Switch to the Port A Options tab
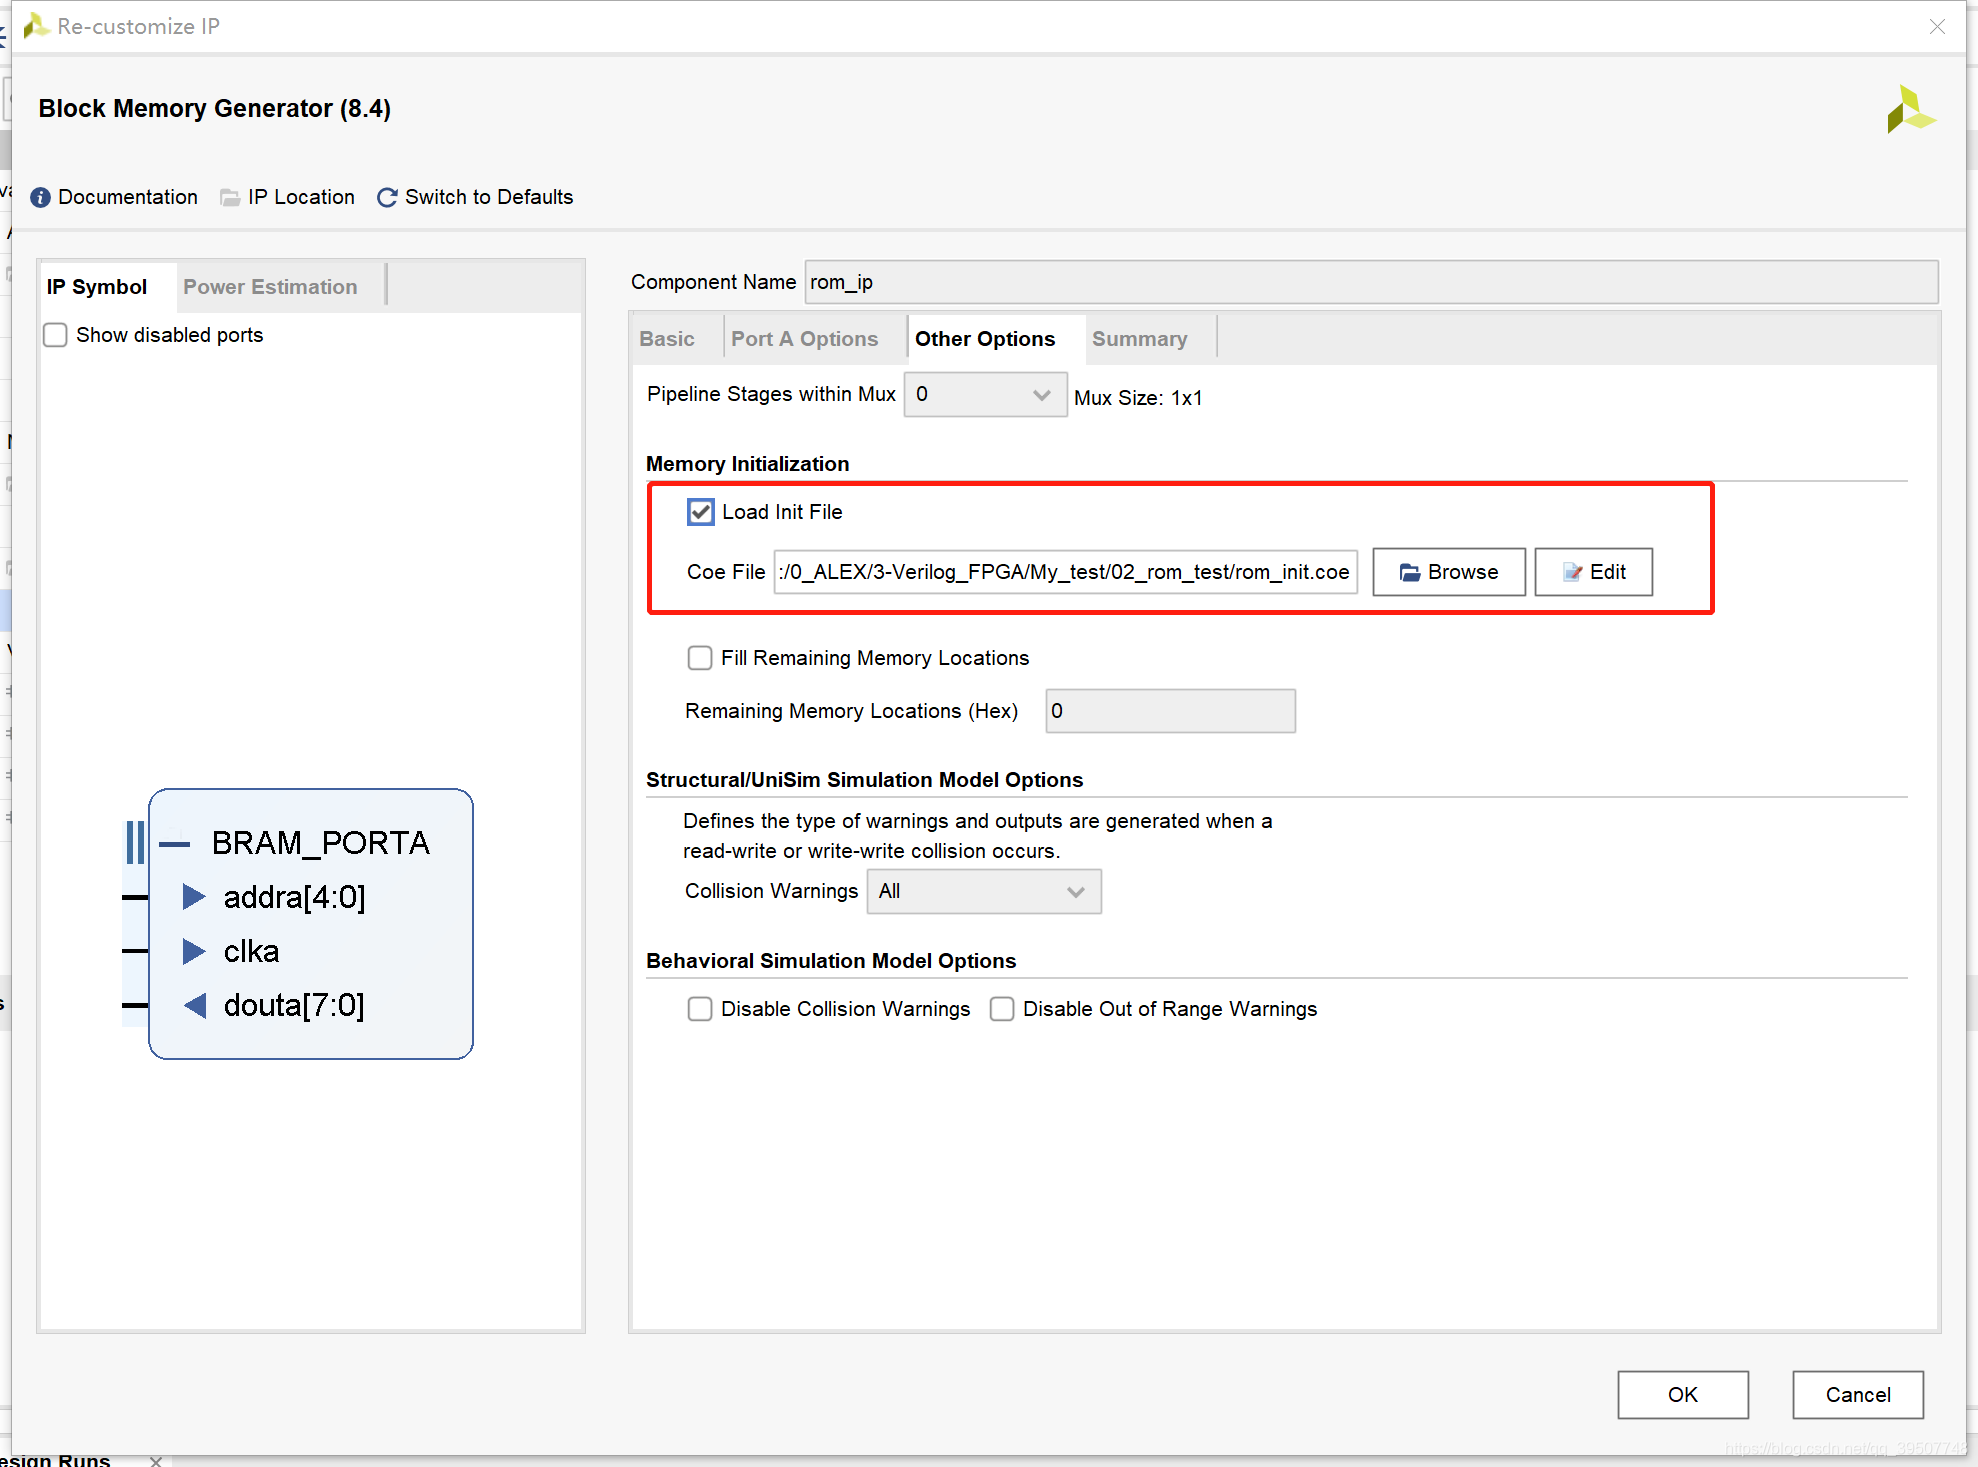 [x=804, y=339]
